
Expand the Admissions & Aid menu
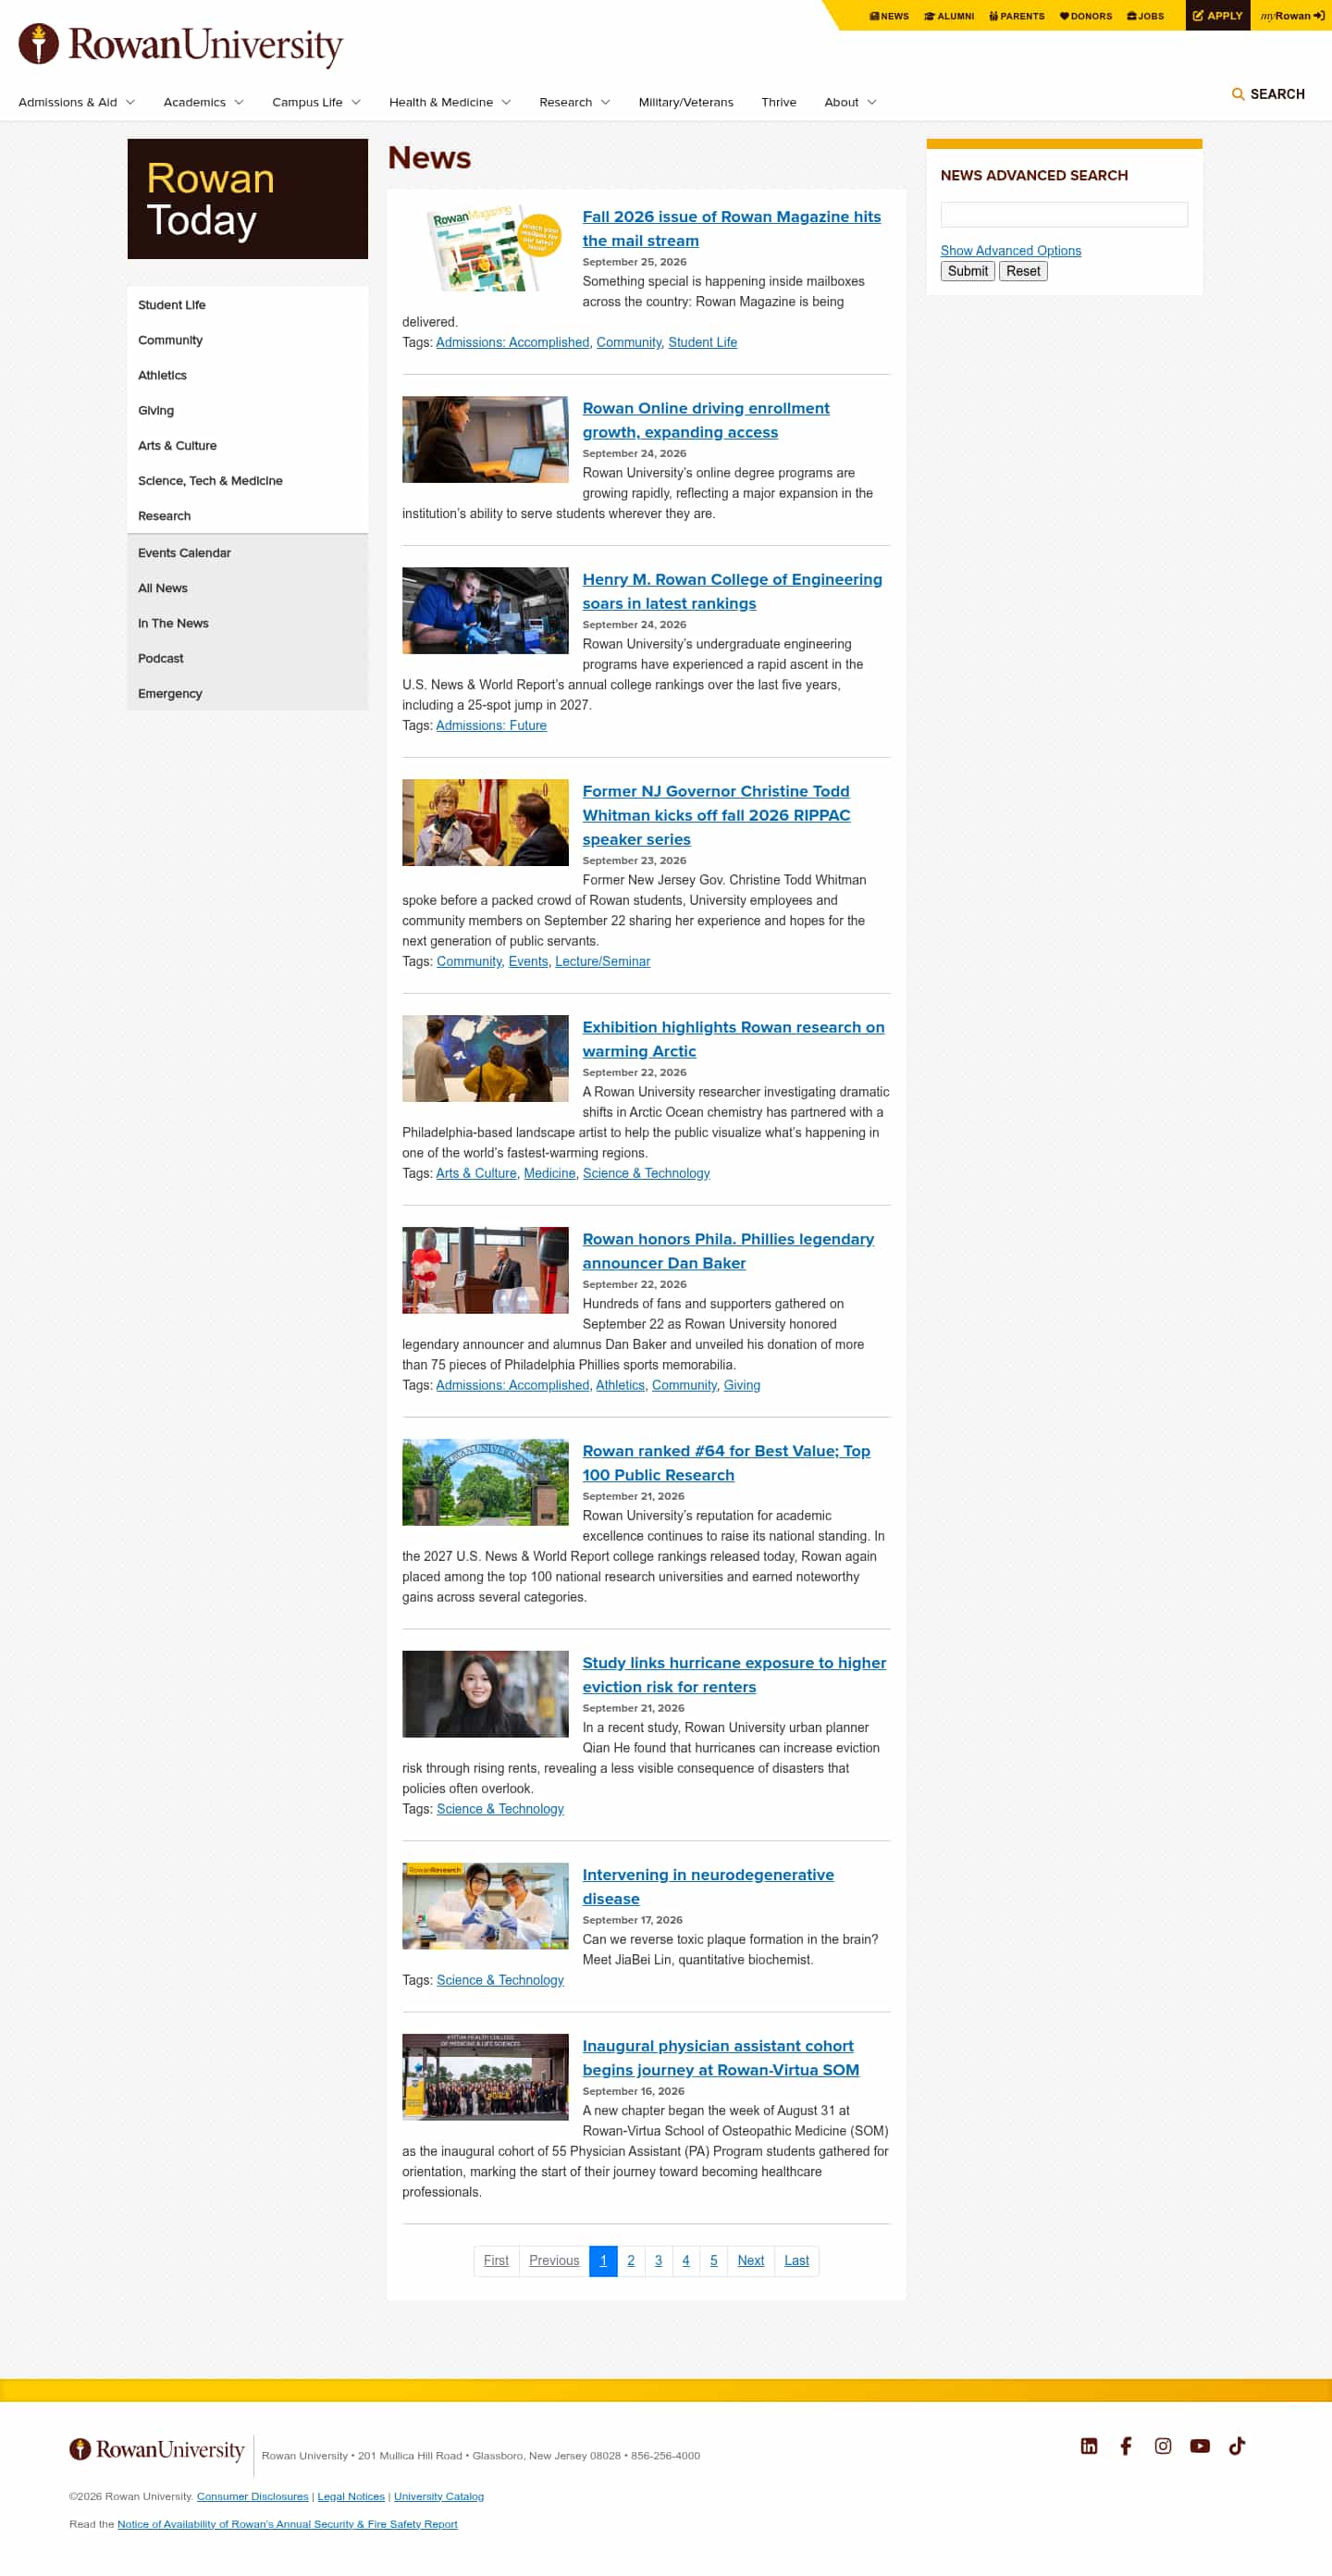(76, 102)
